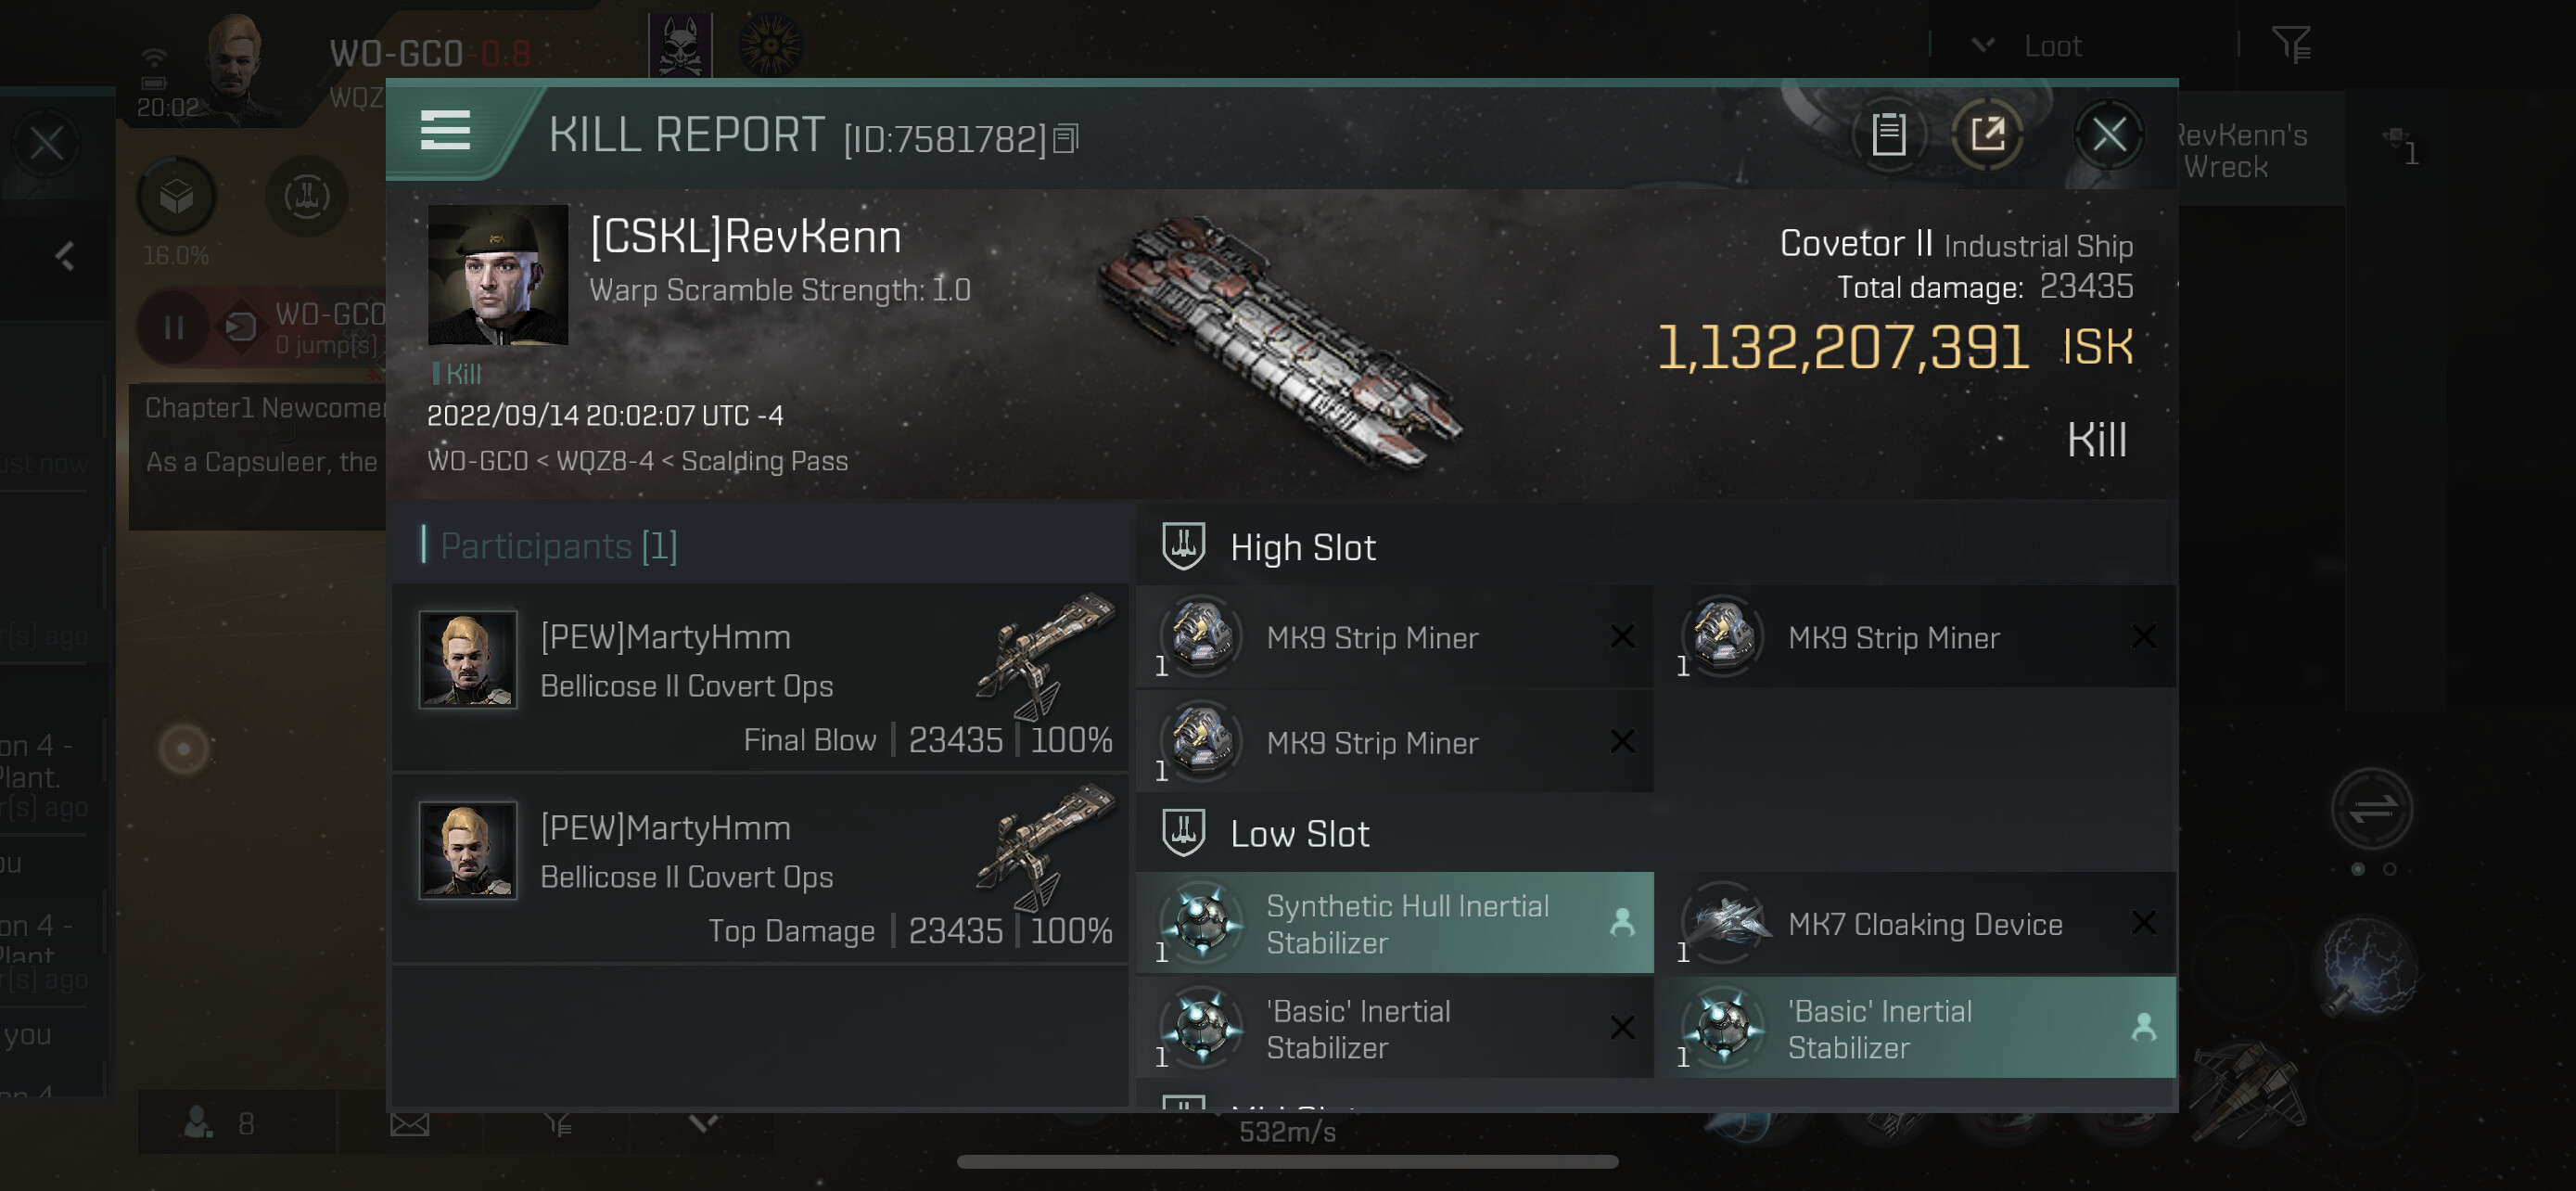Image resolution: width=2576 pixels, height=1191 pixels.
Task: Open RevKenn's character portrait
Action: click(x=498, y=275)
